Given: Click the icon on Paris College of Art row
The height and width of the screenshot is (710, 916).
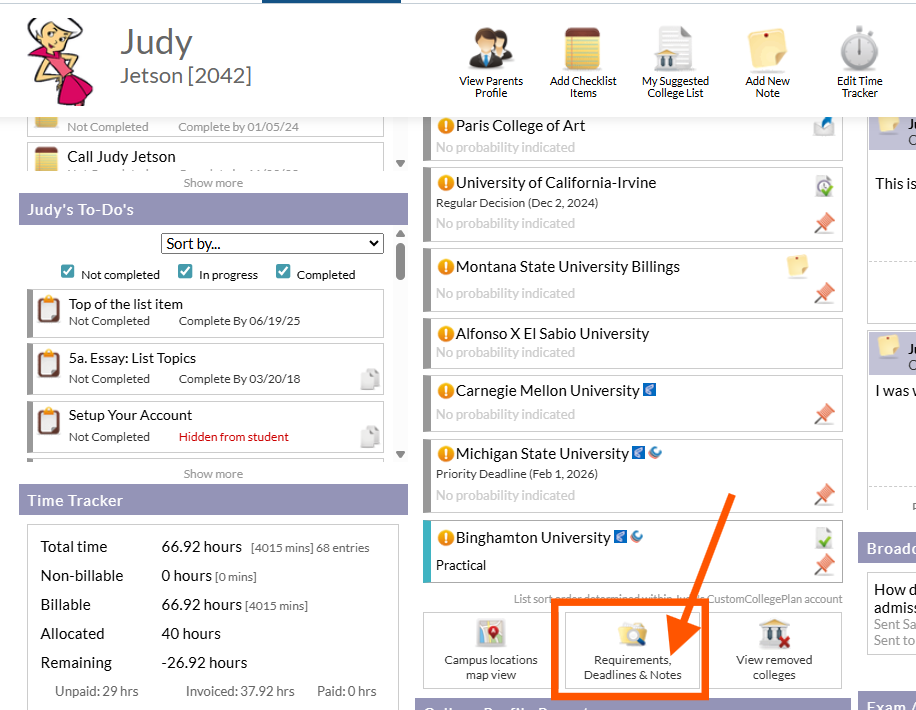Looking at the screenshot, I should [824, 125].
